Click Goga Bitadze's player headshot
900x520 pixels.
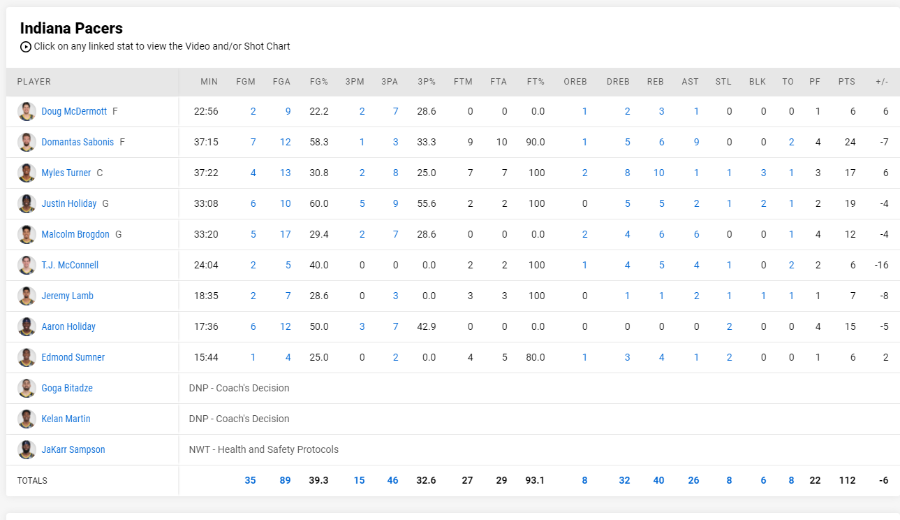26,388
